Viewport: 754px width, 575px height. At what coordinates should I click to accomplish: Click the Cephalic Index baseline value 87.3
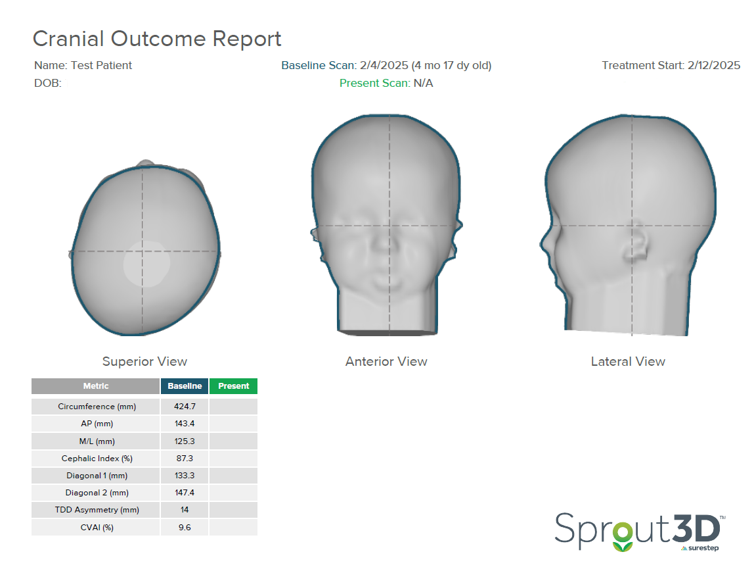coord(184,458)
